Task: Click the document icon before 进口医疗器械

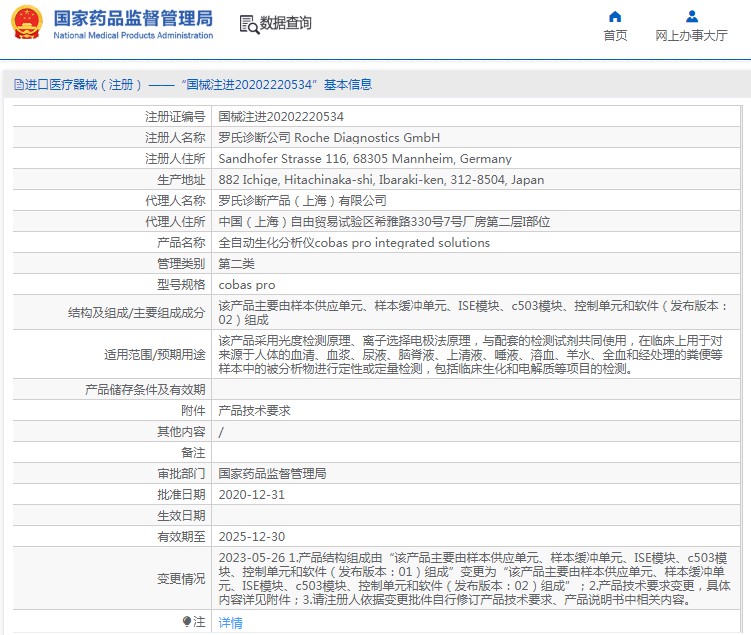Action: [18, 85]
